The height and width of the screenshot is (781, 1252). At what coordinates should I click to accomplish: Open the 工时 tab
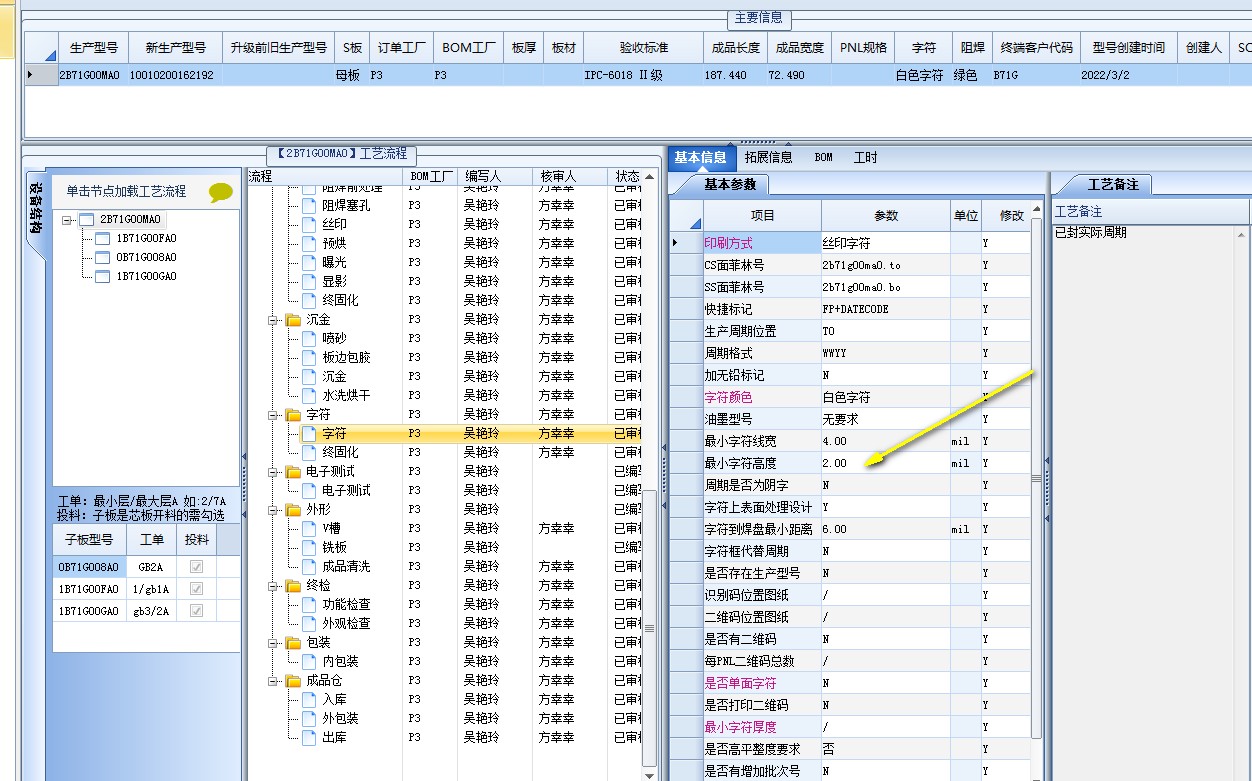point(866,157)
